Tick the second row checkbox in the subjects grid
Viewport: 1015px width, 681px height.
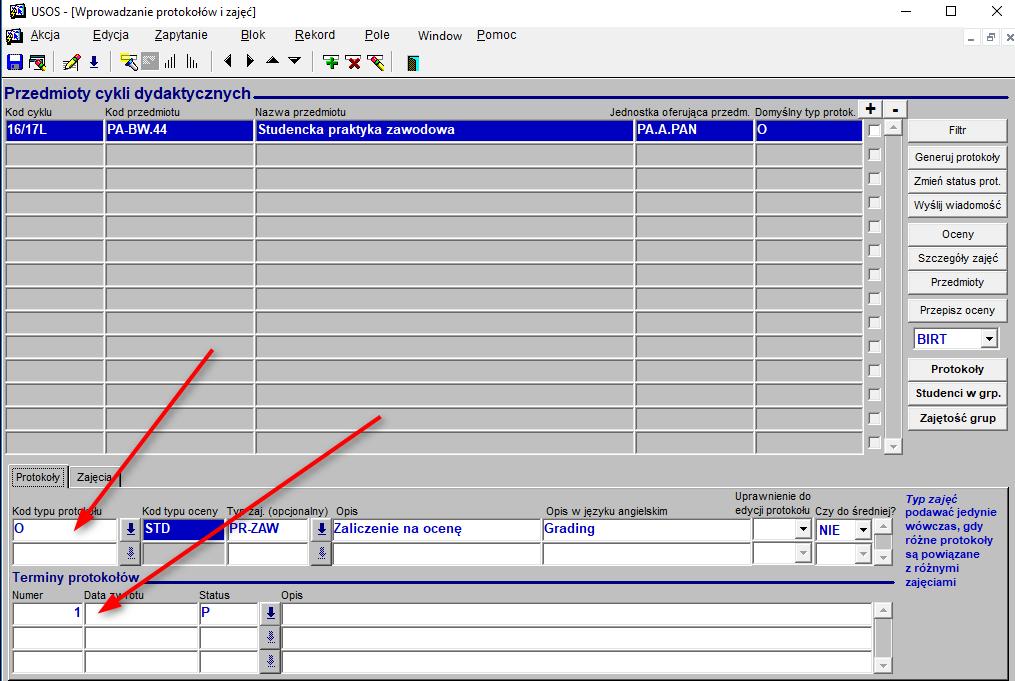pos(875,155)
